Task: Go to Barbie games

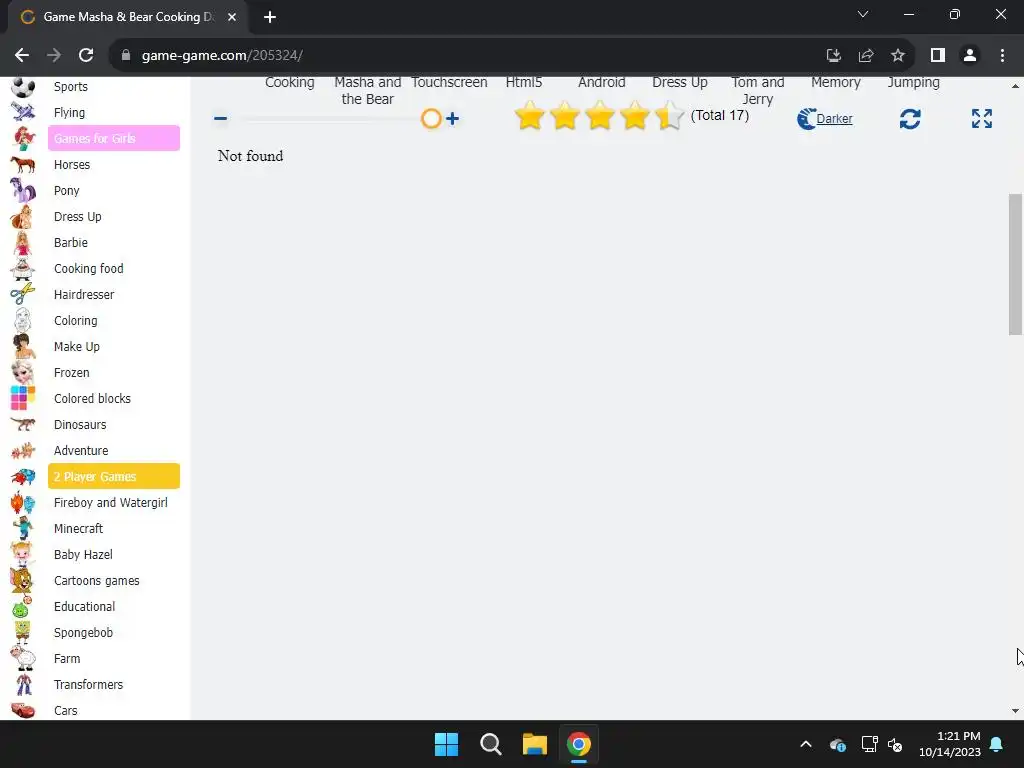Action: pyautogui.click(x=71, y=243)
